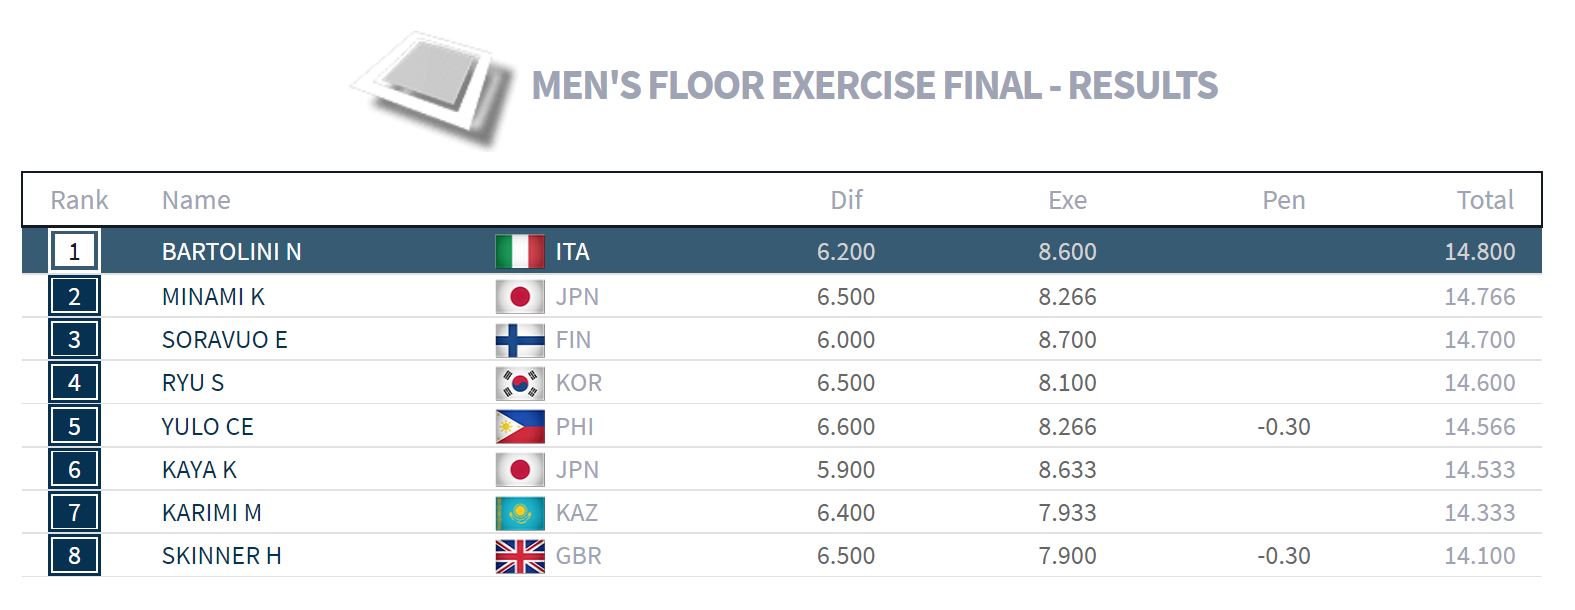The image size is (1575, 610).
Task: Click the Italy flag icon
Action: point(520,252)
